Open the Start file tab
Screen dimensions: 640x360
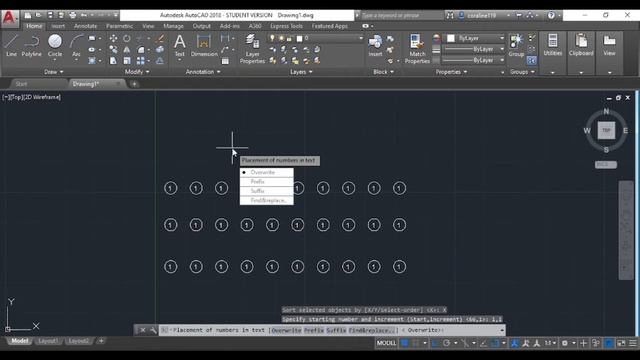[x=21, y=84]
